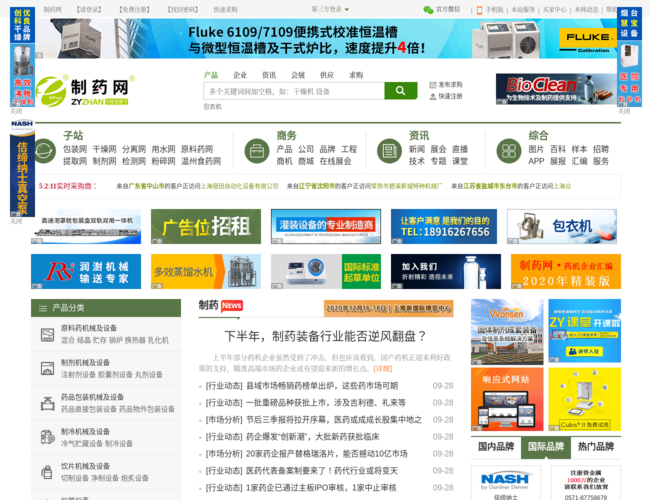Image resolution: width=650 pixels, height=500 pixels.
Task: Click the exhibition date banner 2020年12月16-18日
Action: [x=388, y=308]
